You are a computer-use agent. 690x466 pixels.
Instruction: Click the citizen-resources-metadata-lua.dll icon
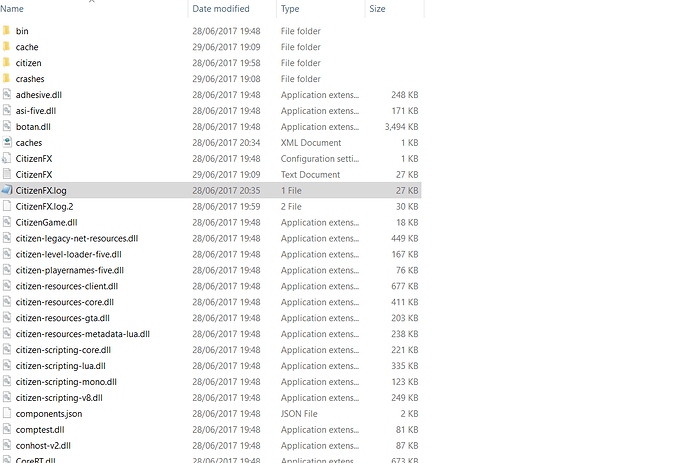click(7, 334)
